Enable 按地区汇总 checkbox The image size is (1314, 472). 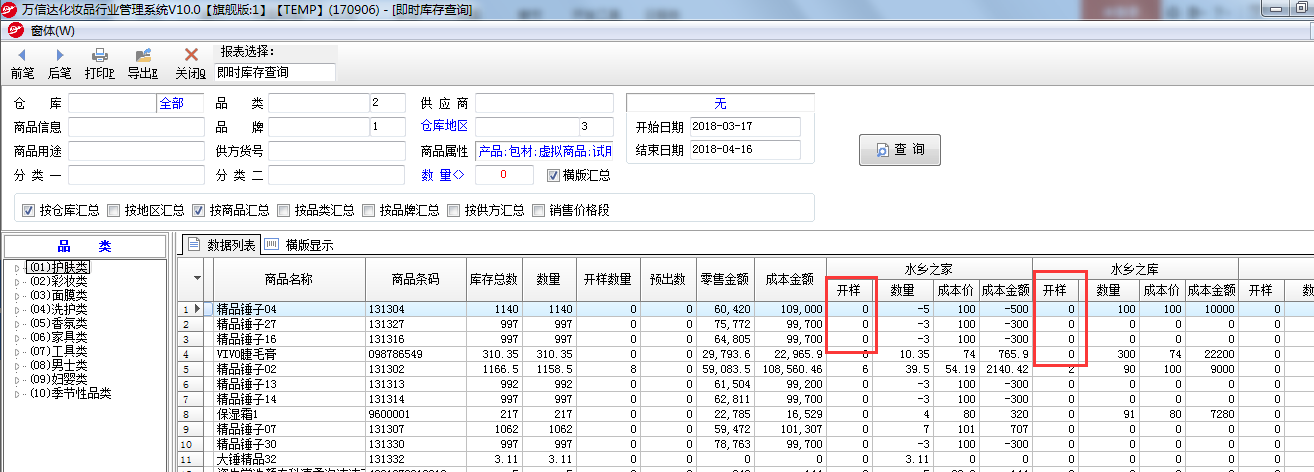coord(114,210)
